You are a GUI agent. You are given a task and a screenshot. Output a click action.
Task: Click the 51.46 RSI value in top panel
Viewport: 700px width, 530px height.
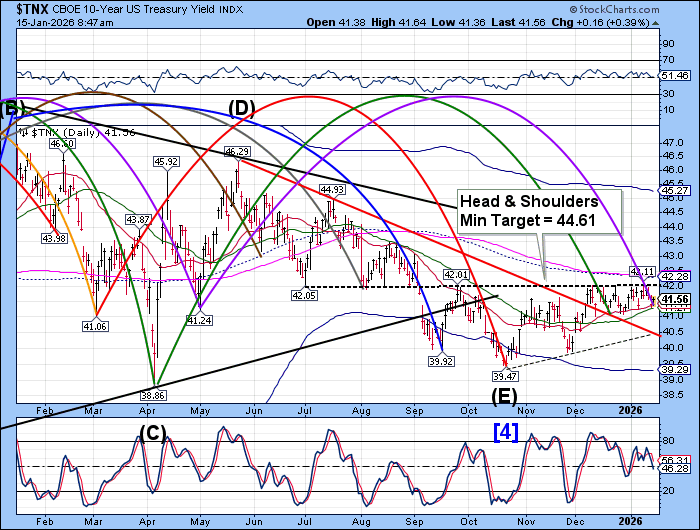click(677, 75)
